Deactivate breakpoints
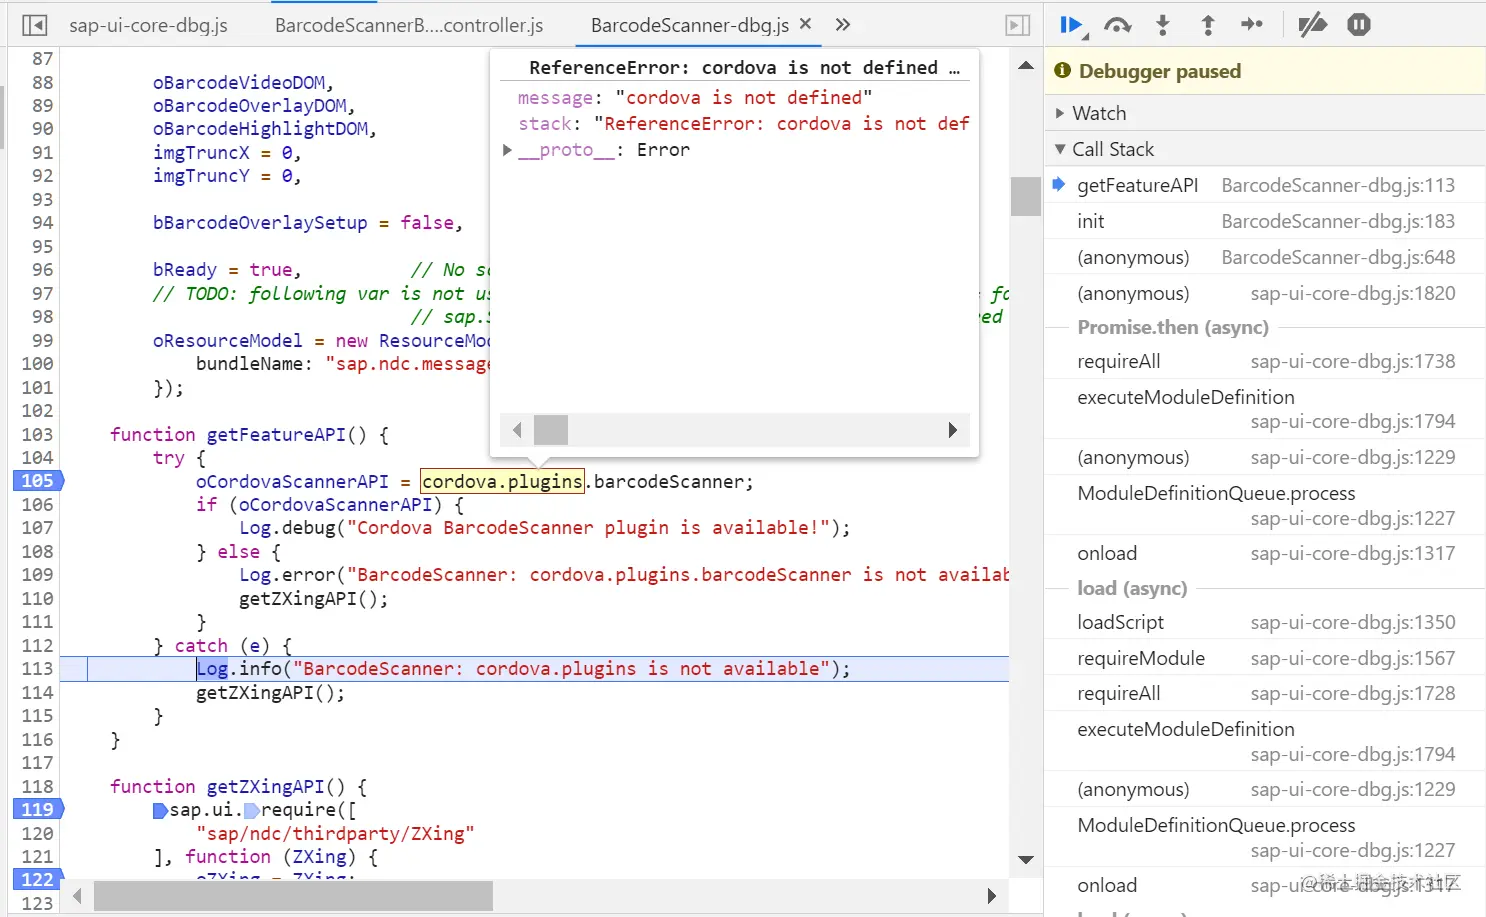Image resolution: width=1486 pixels, height=917 pixels. (x=1312, y=25)
